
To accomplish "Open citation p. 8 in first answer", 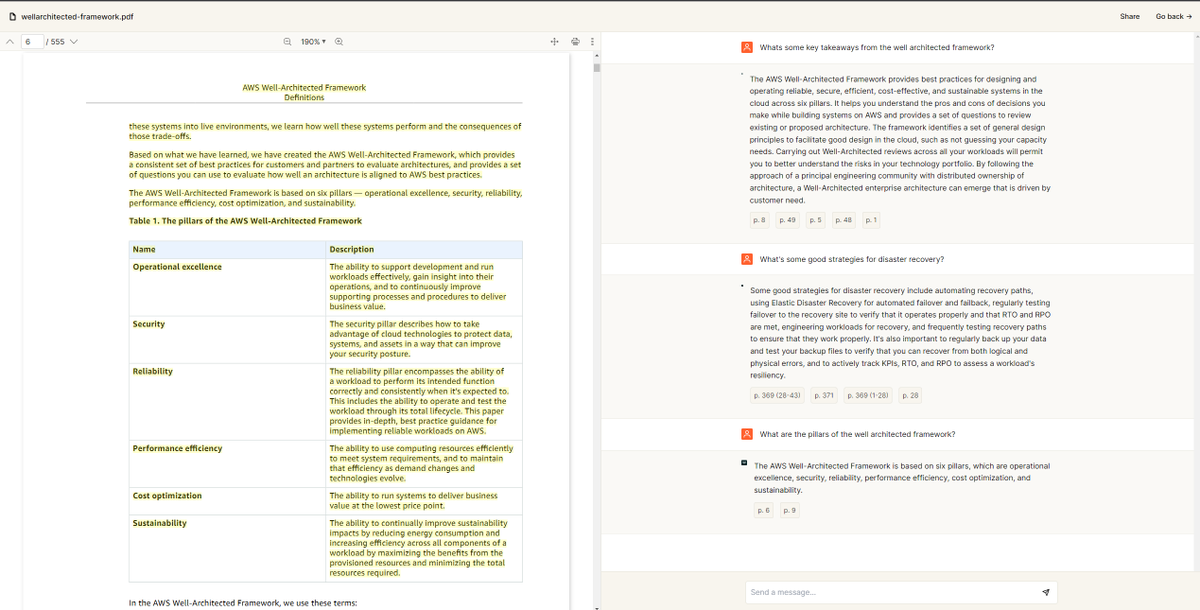I will click(x=759, y=219).
